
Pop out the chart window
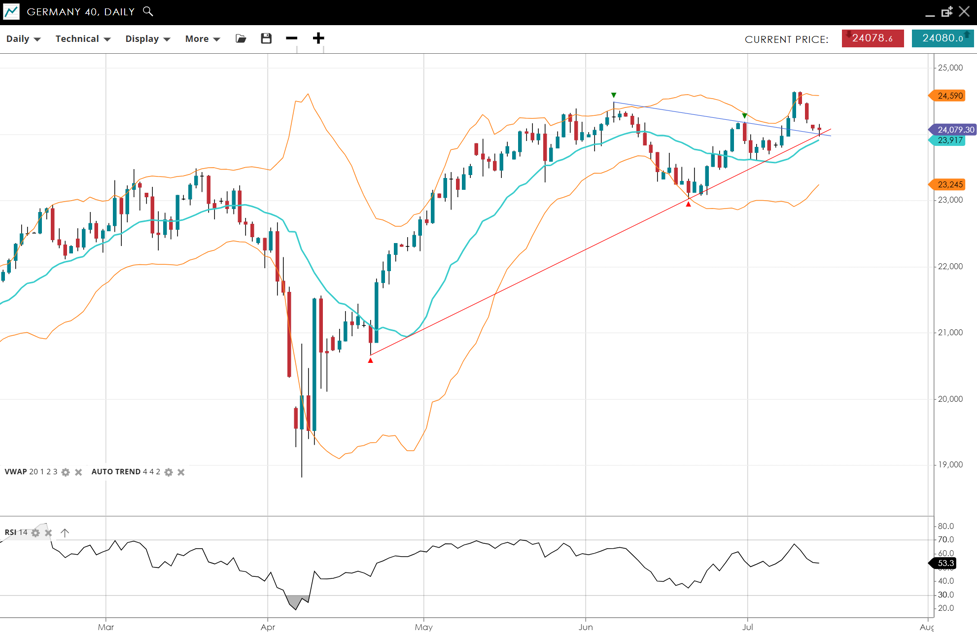(946, 12)
